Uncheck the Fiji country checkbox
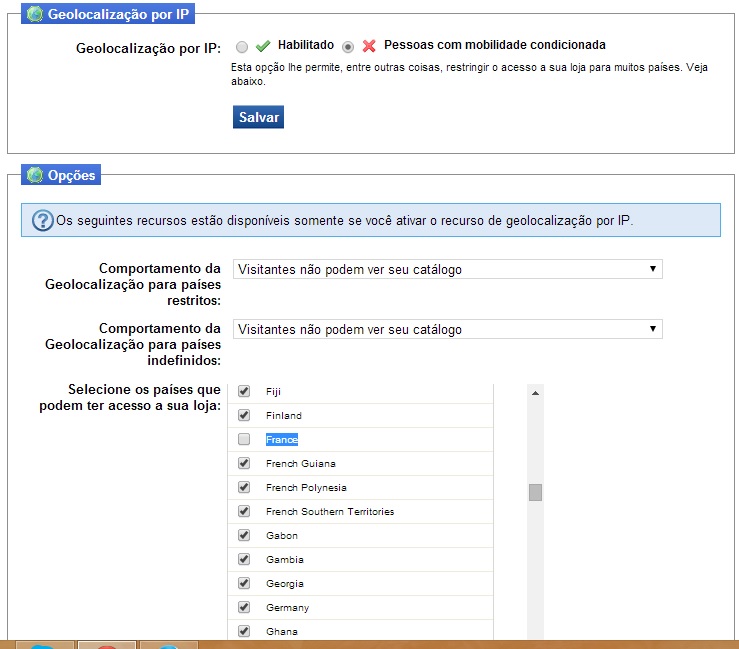 pos(244,392)
